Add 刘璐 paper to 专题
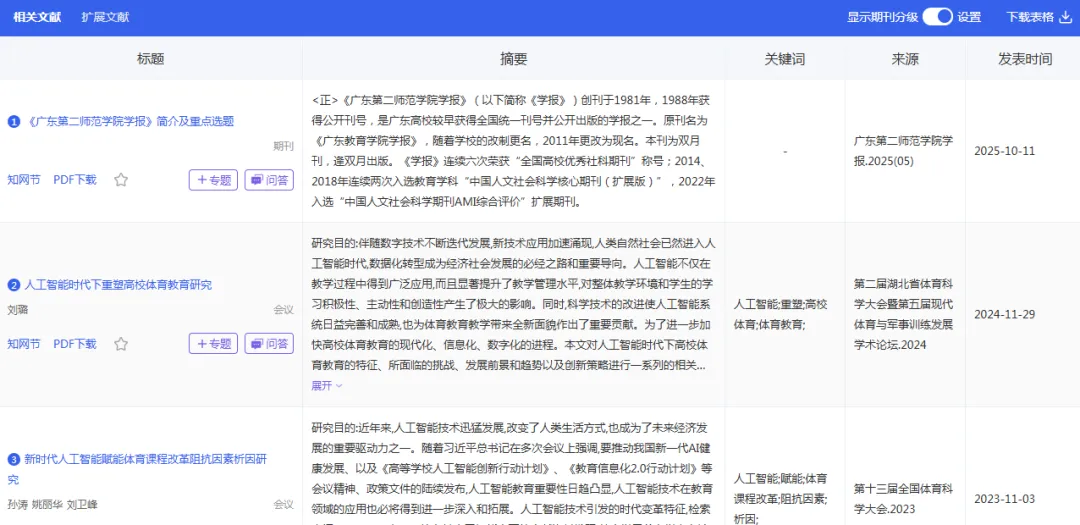 pyautogui.click(x=214, y=344)
